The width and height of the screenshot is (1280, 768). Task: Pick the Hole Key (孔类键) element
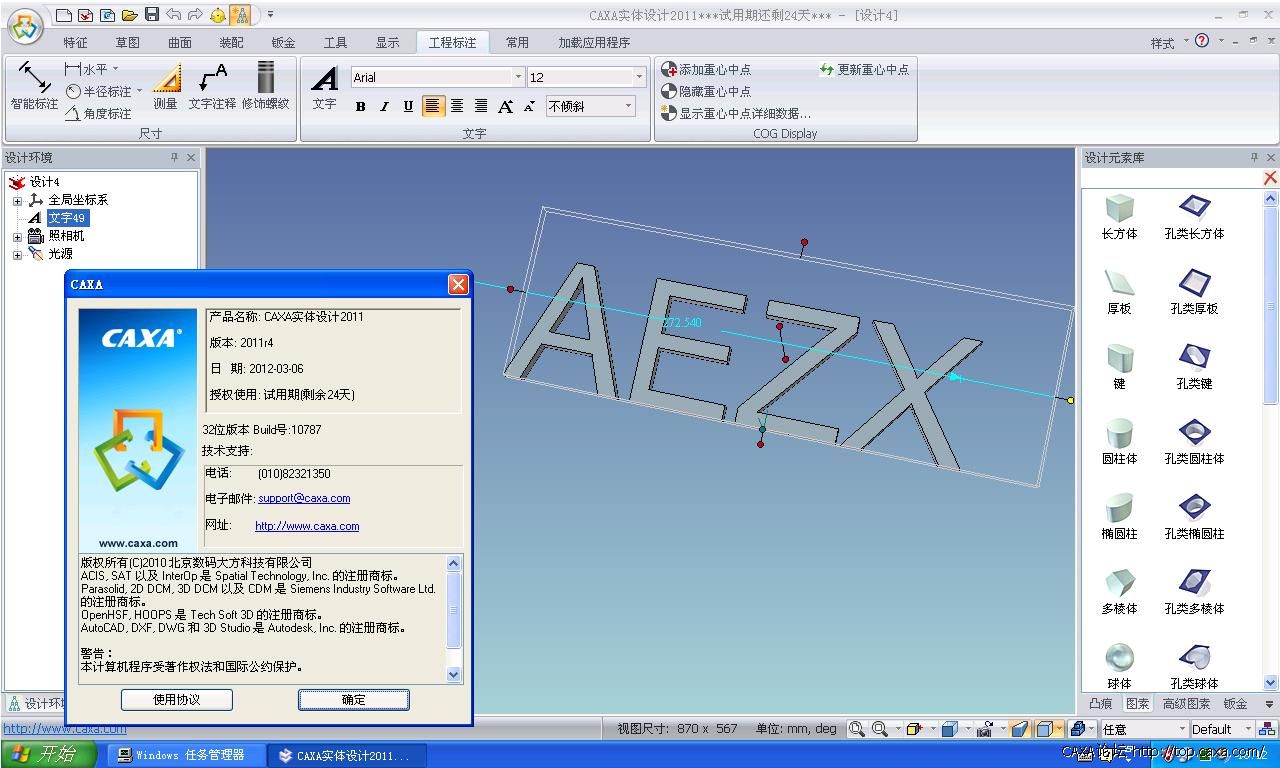pos(1194,367)
